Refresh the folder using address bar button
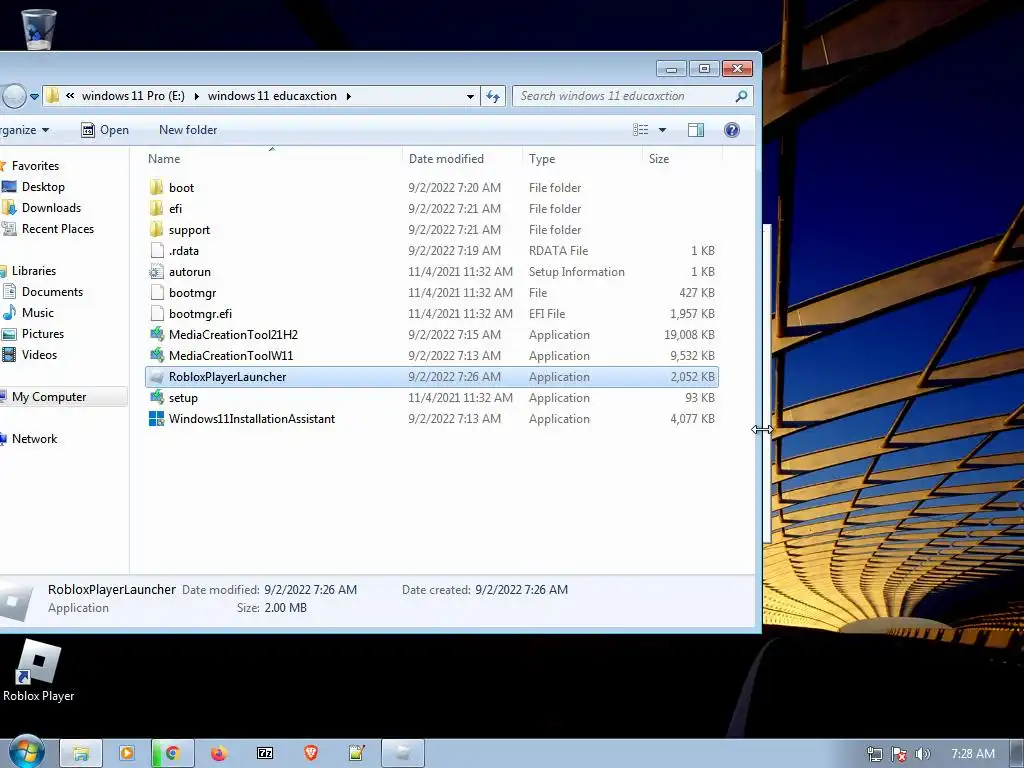This screenshot has height=768, width=1024. [493, 96]
